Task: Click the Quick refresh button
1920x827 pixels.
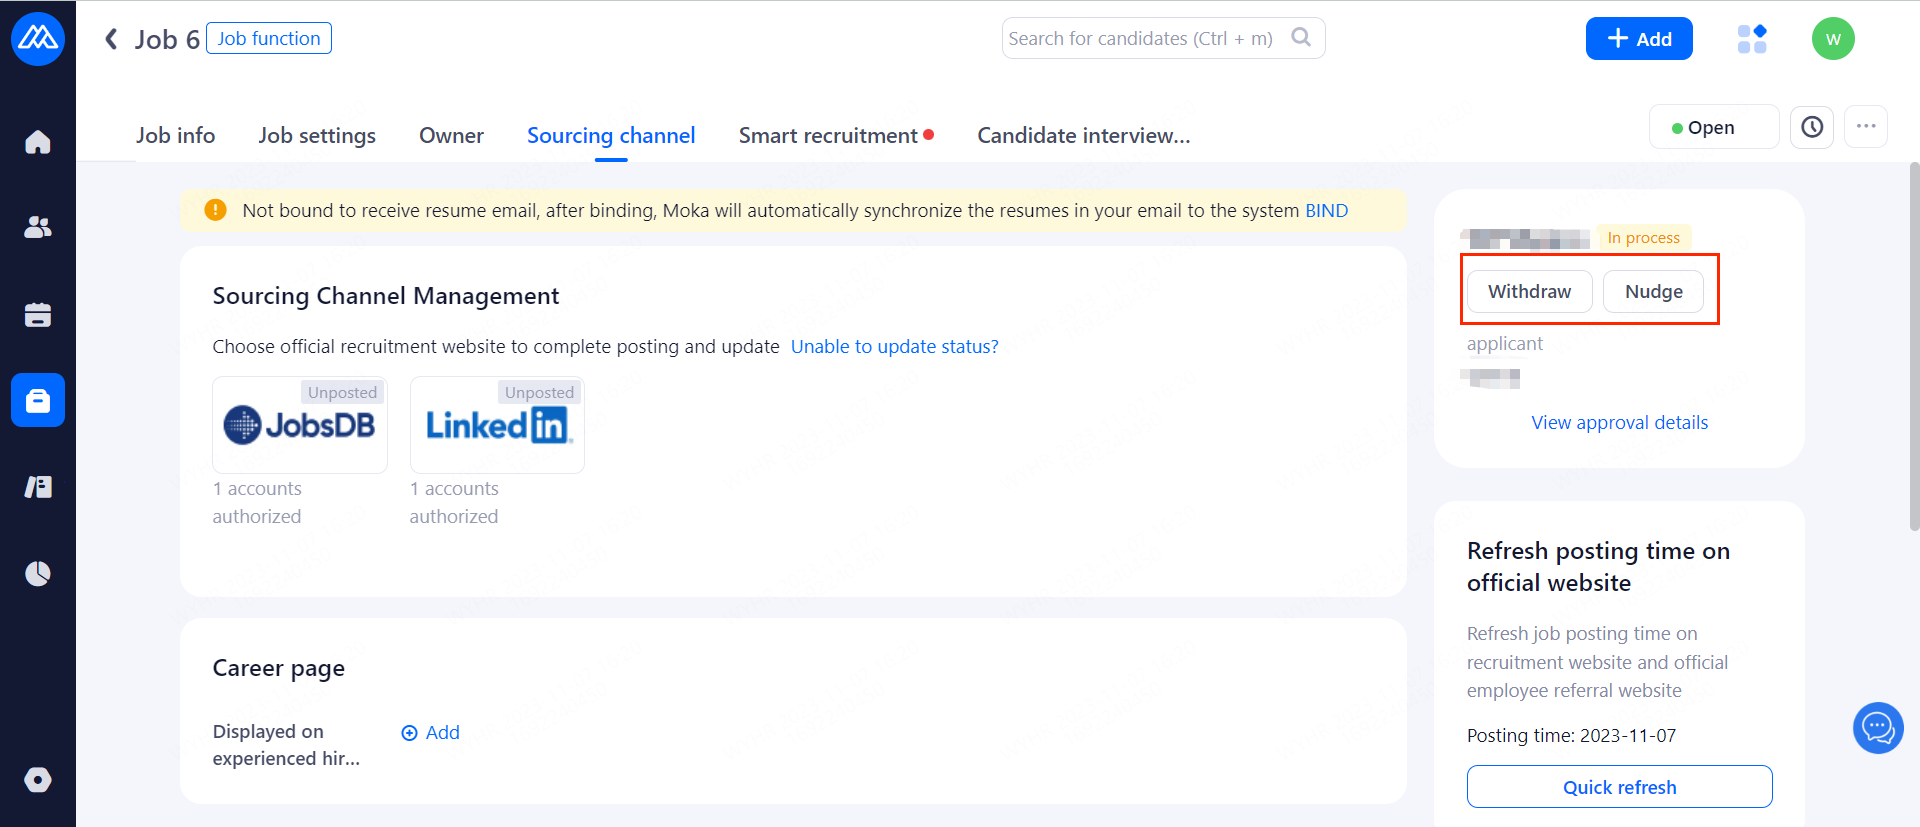Action: [1619, 787]
